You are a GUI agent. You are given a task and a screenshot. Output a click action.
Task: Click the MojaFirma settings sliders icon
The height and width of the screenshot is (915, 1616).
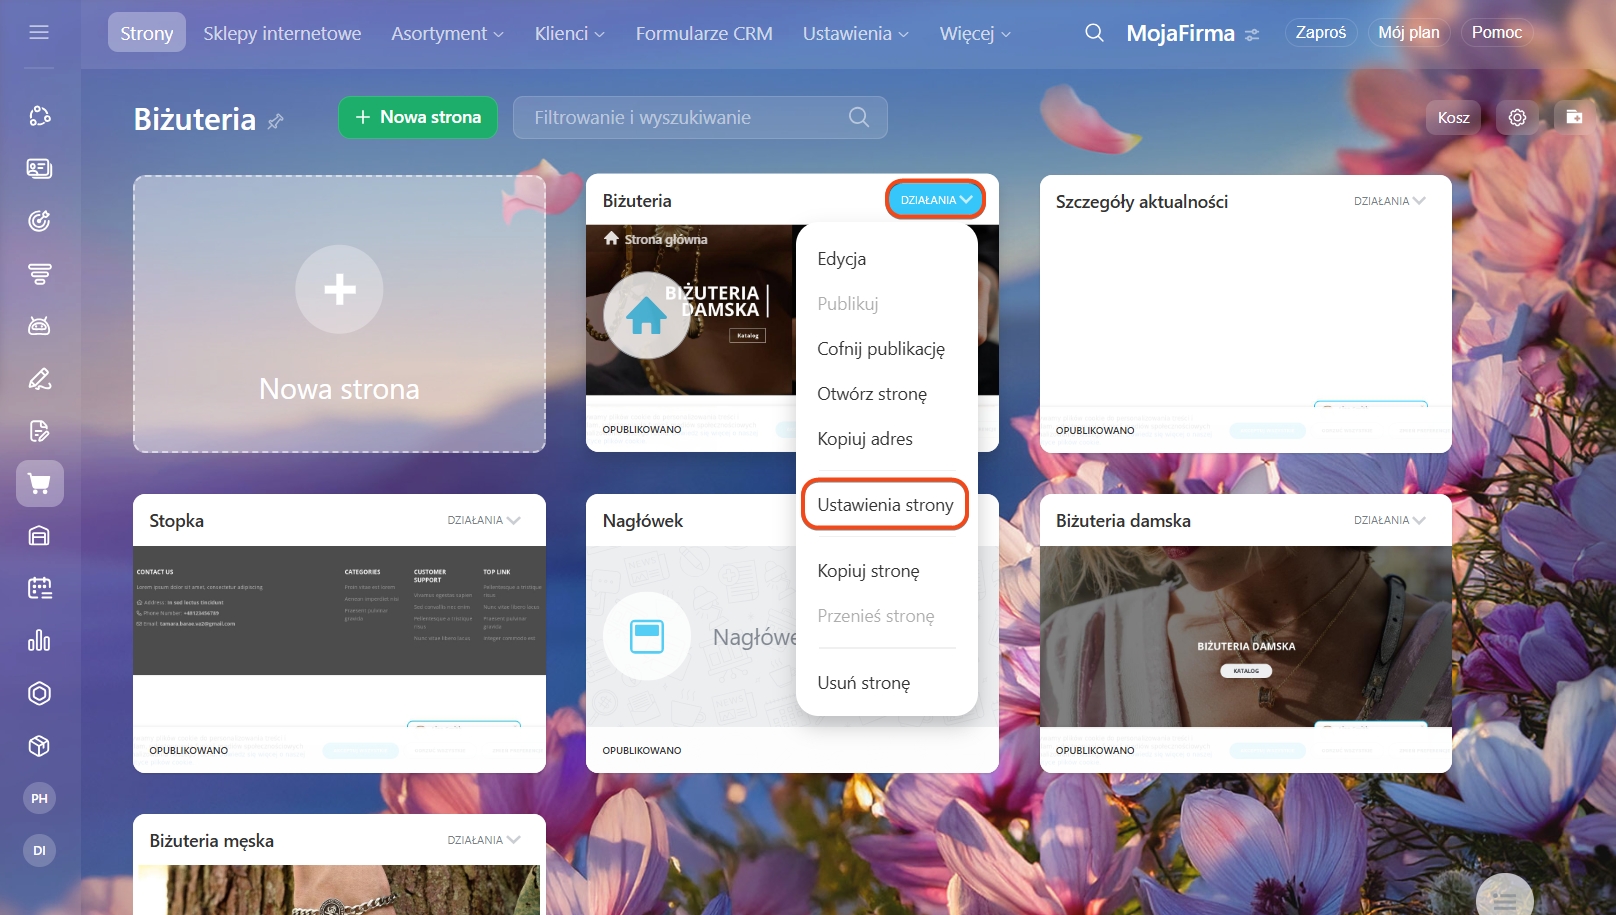click(x=1252, y=35)
